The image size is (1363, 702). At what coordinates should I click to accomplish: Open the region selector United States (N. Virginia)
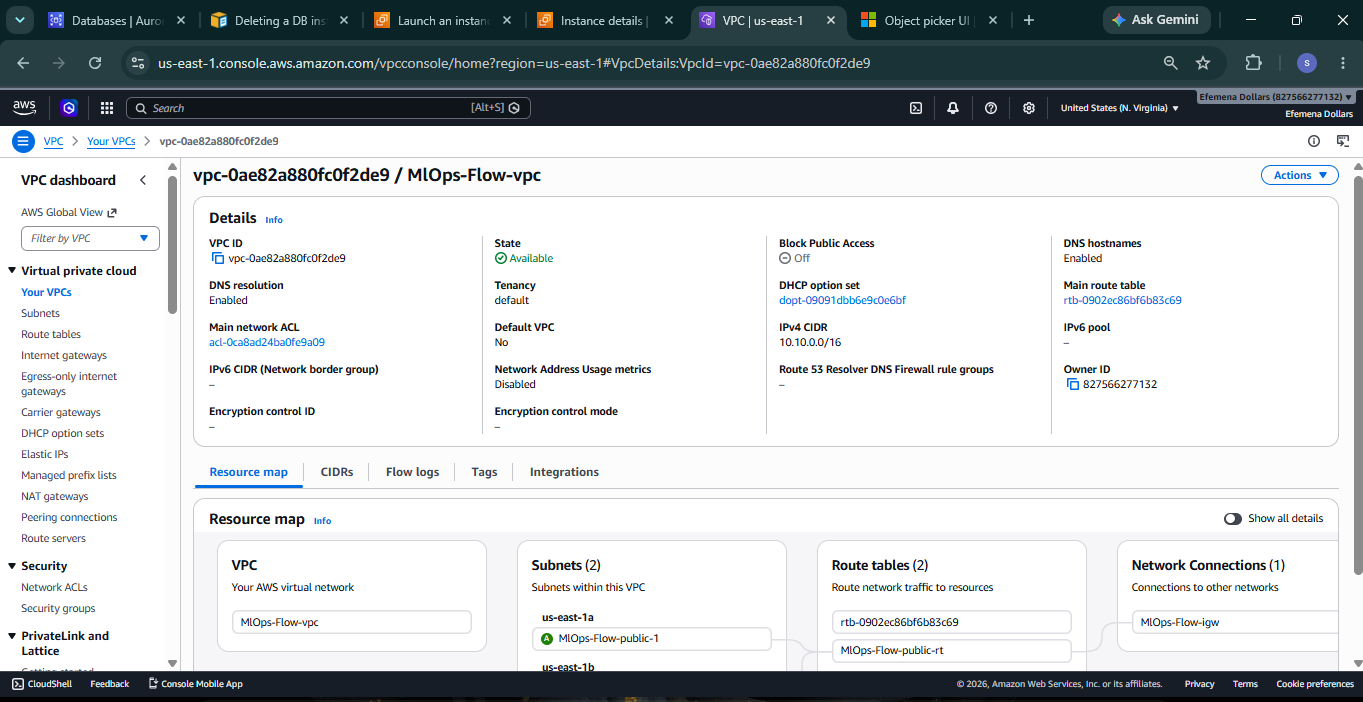click(x=1119, y=108)
